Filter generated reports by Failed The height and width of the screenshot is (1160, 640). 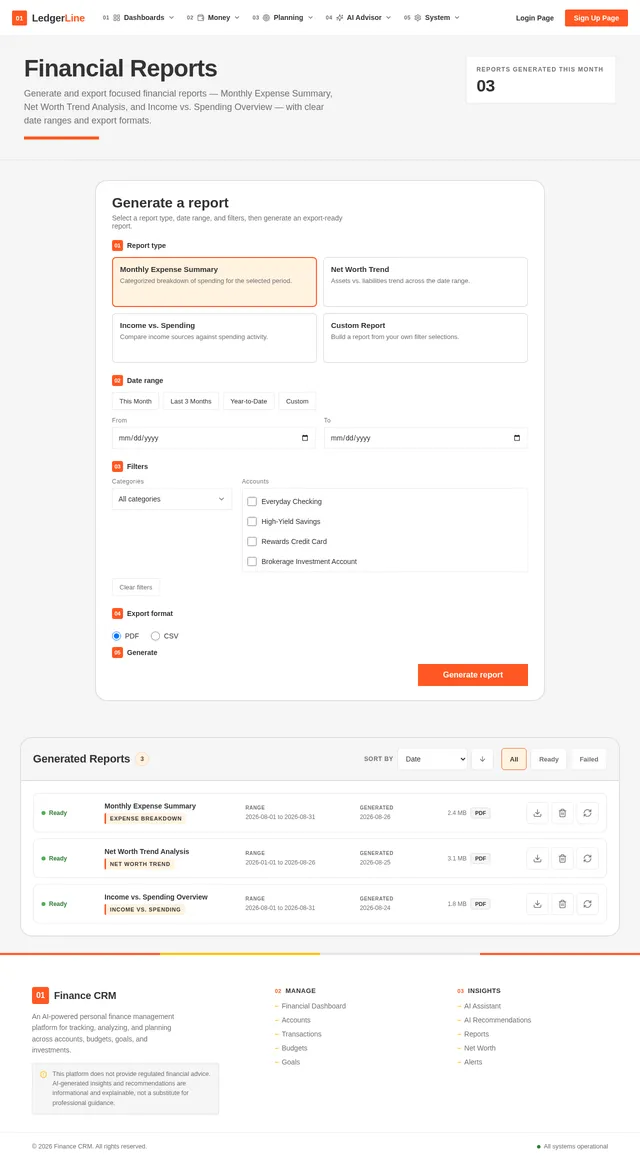589,759
